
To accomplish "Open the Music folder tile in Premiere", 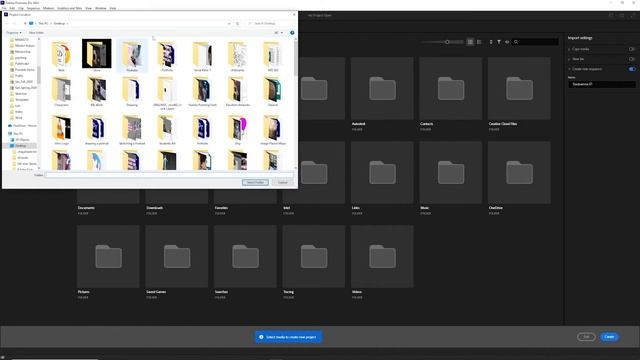I will (x=451, y=173).
